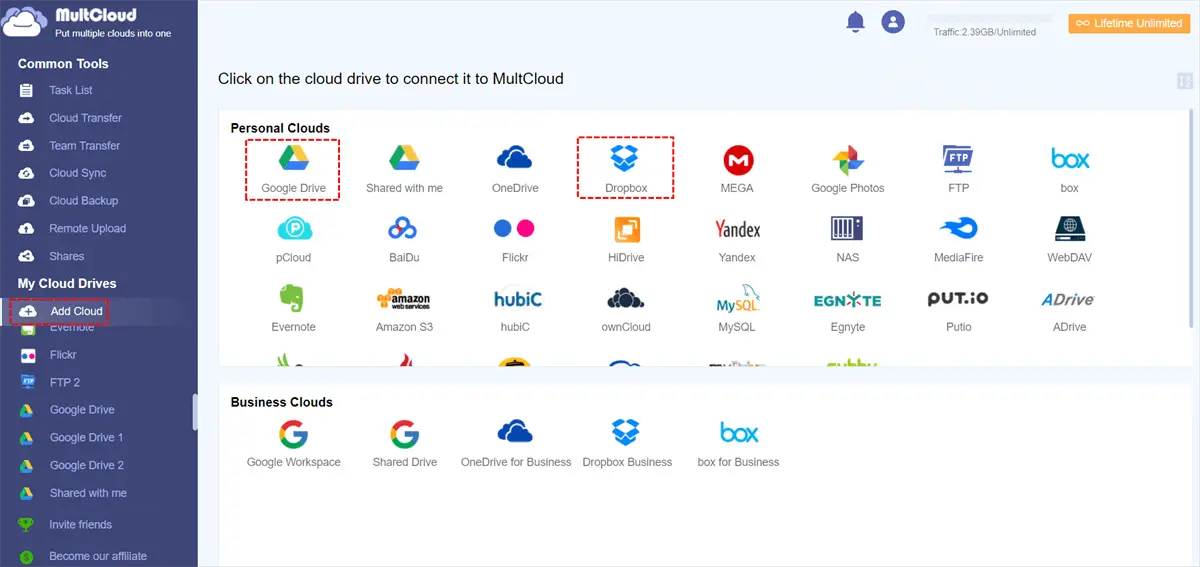
Task: Add the ADrive cloud
Action: [x=1067, y=308]
